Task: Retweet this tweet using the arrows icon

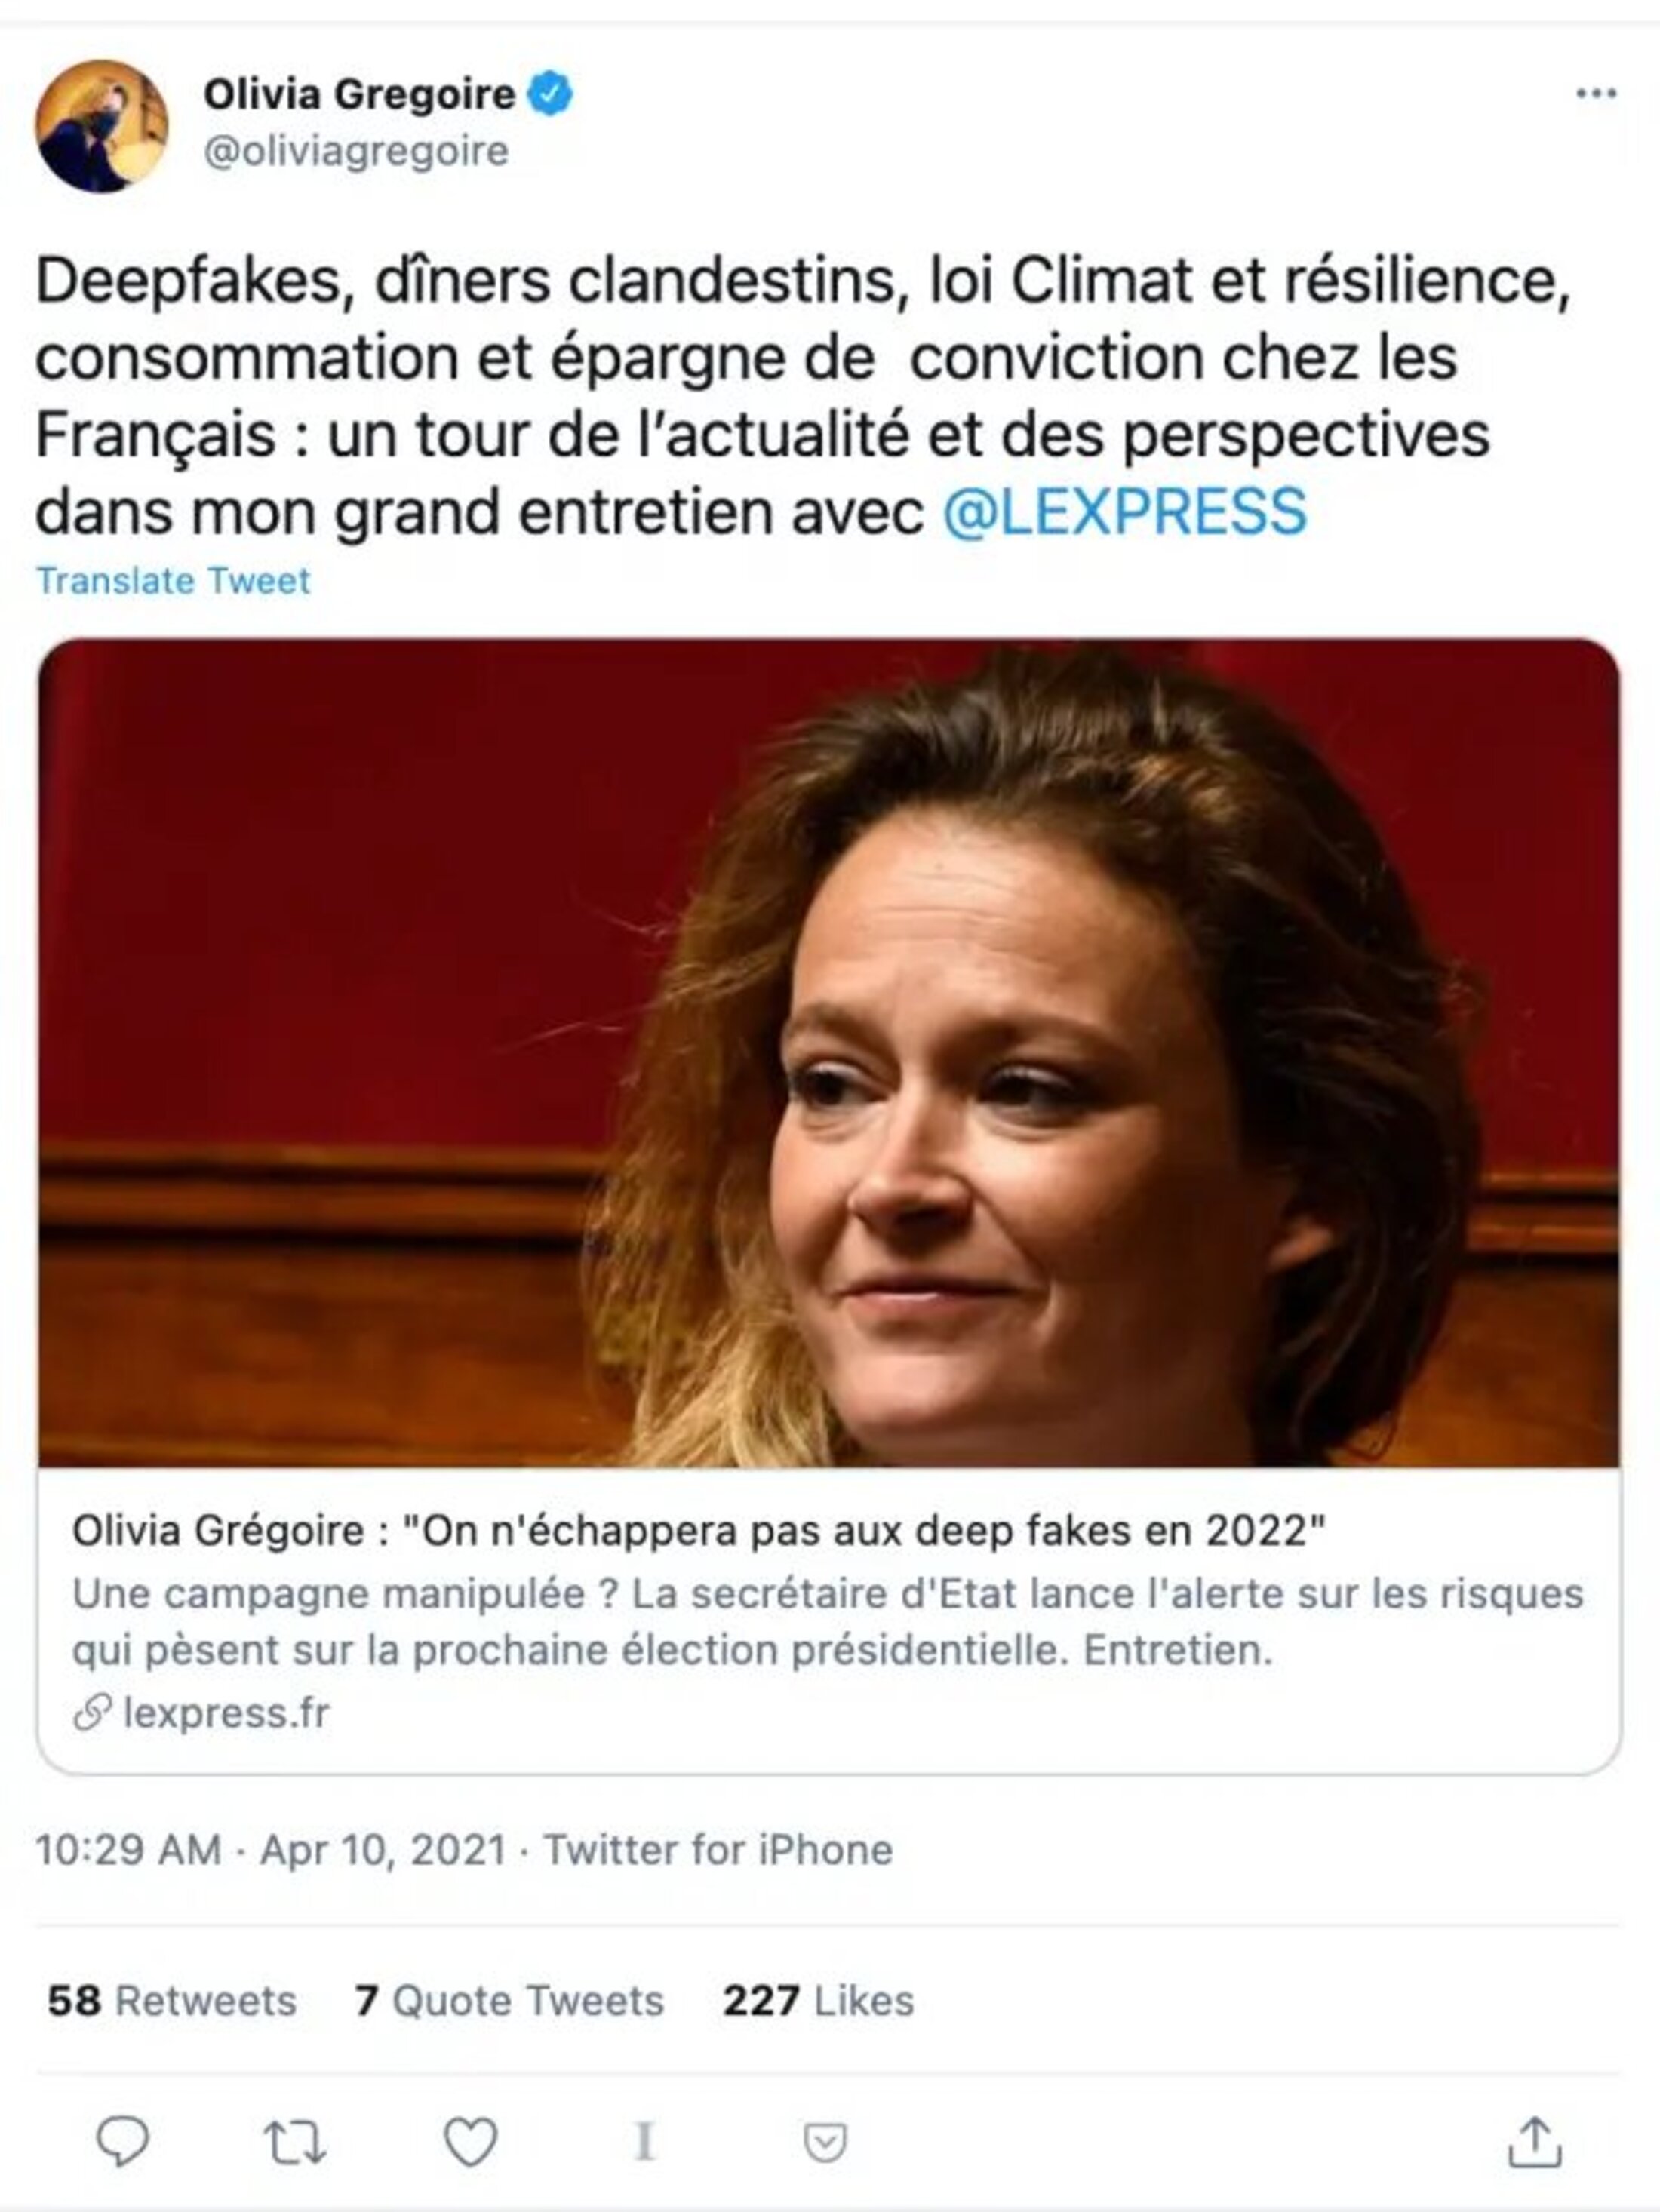Action: click(295, 2142)
